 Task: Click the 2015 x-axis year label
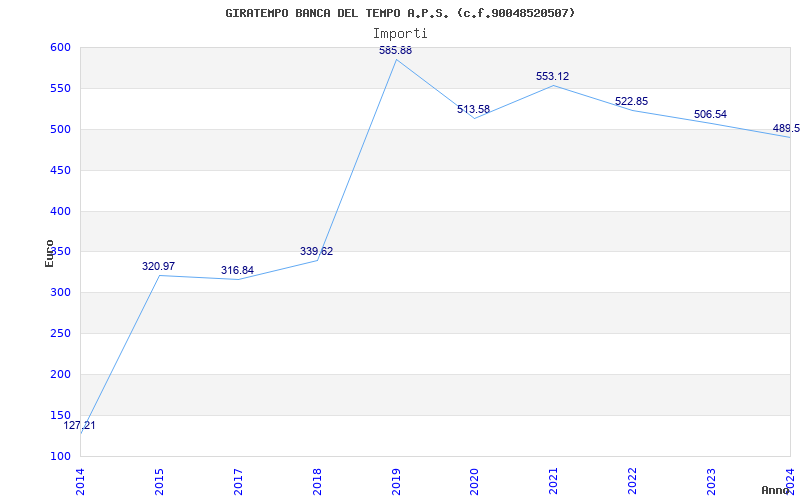(159, 481)
